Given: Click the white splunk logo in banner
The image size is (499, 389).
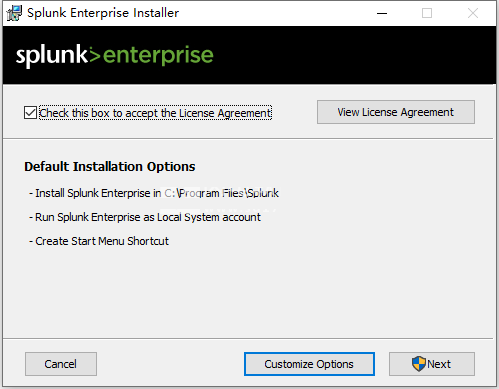Looking at the screenshot, I should tap(52, 55).
